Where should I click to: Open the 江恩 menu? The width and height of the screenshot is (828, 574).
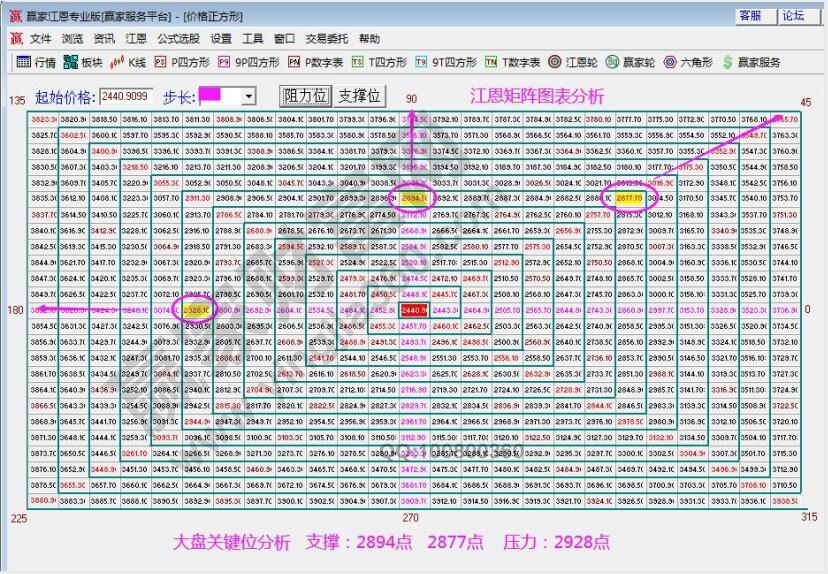[135, 39]
